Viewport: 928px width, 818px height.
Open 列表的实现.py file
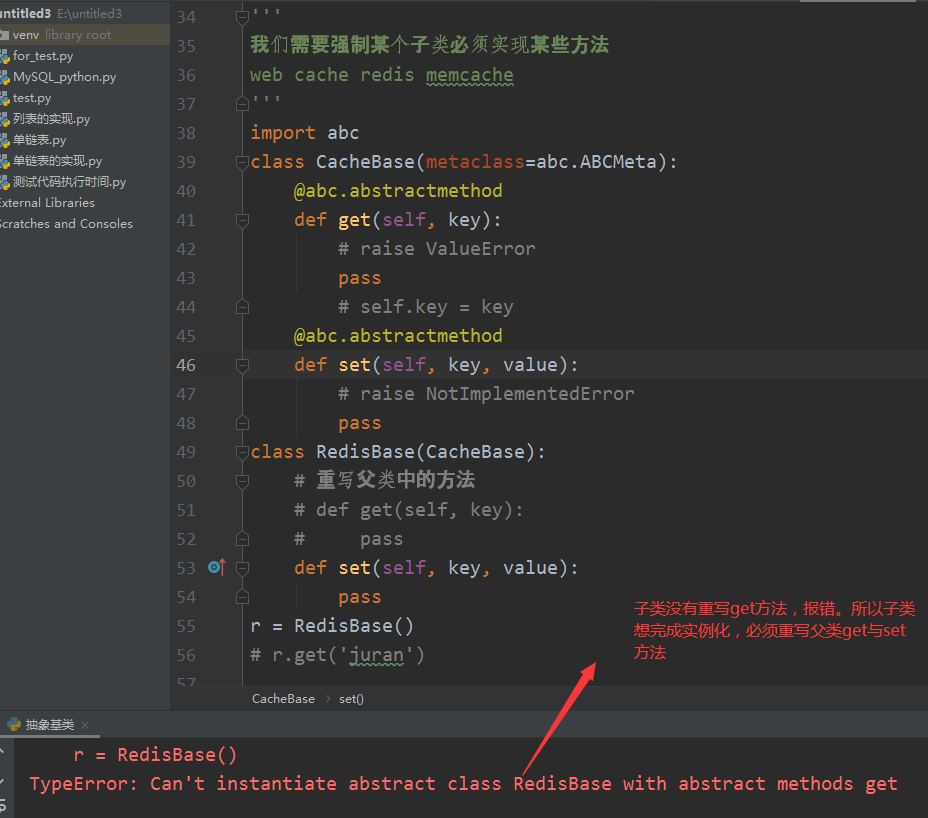(x=51, y=119)
